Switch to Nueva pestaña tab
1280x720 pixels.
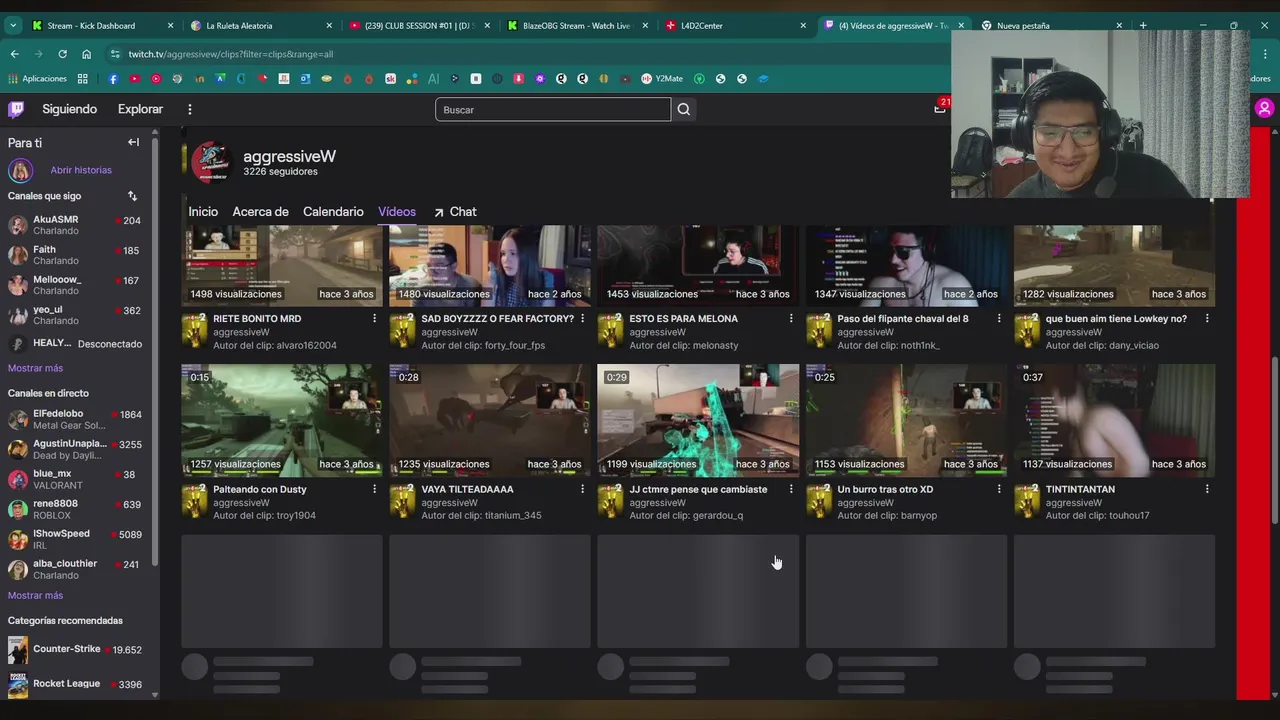click(1050, 25)
